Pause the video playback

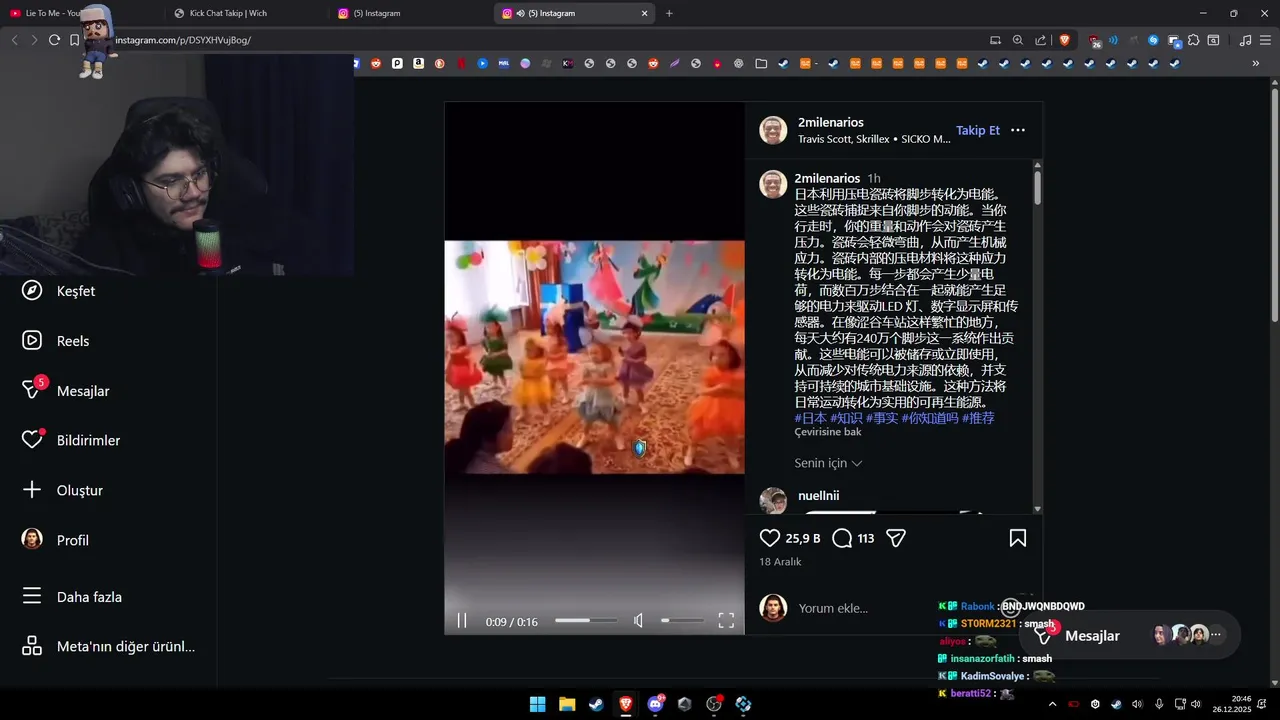[462, 621]
